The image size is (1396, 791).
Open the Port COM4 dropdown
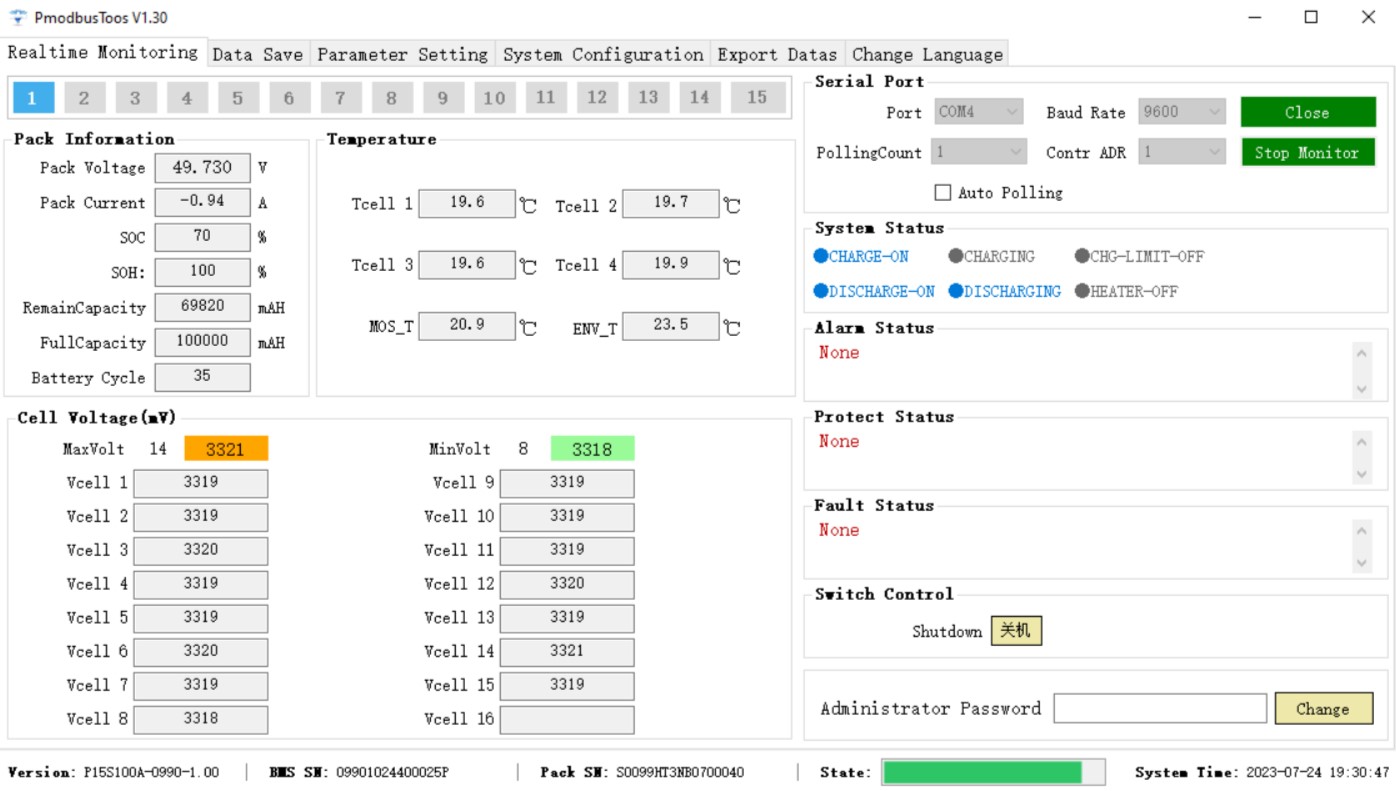(980, 113)
